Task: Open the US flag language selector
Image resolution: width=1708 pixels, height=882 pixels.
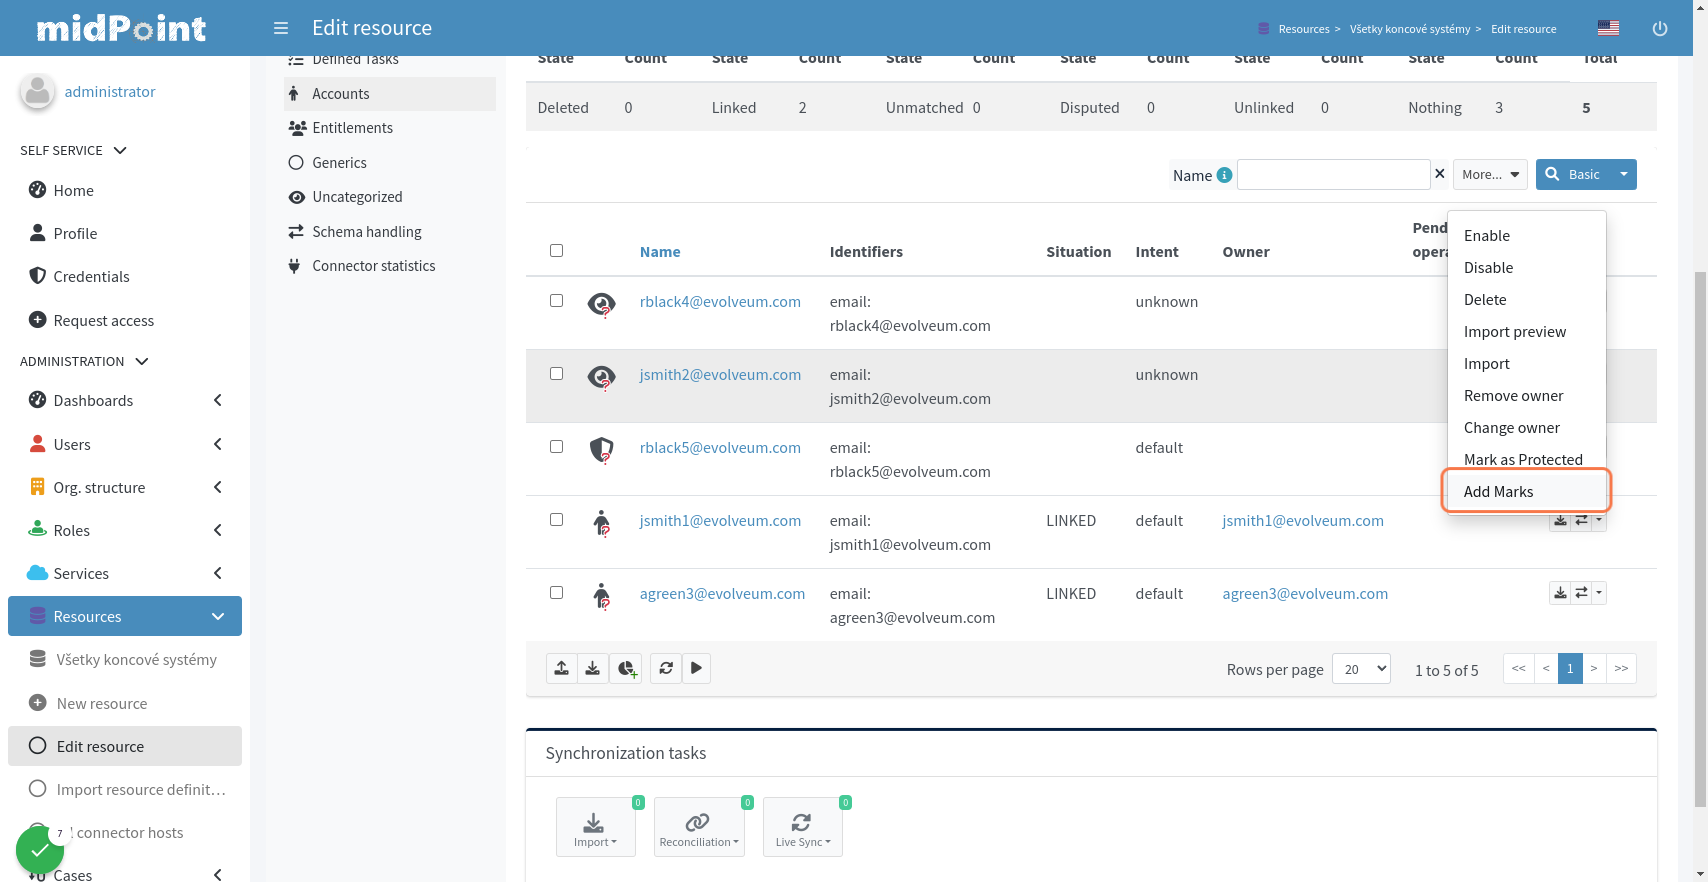Action: [1608, 28]
